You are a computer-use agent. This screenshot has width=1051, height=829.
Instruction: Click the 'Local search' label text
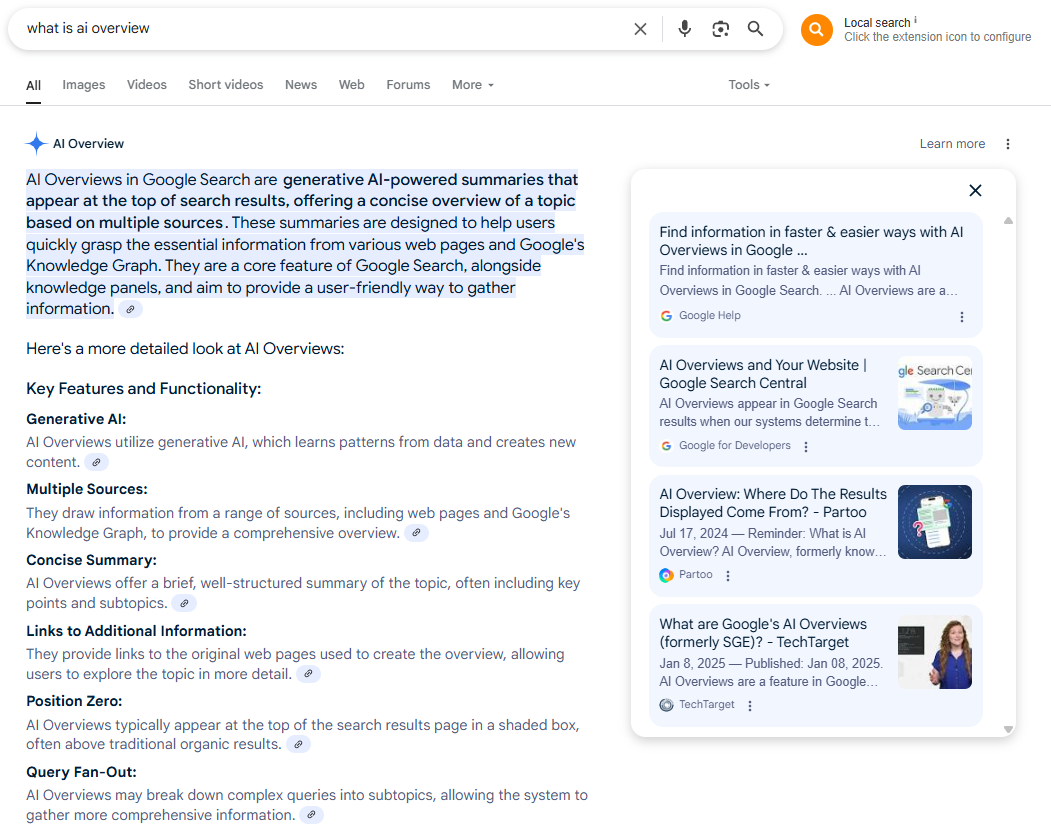pos(877,23)
